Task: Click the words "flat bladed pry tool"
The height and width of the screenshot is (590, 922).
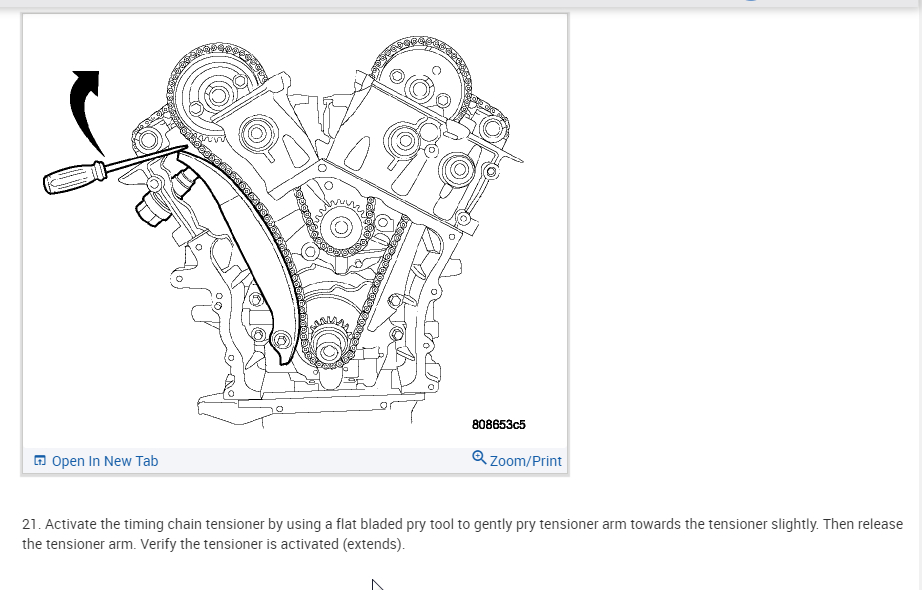Action: click(x=395, y=524)
